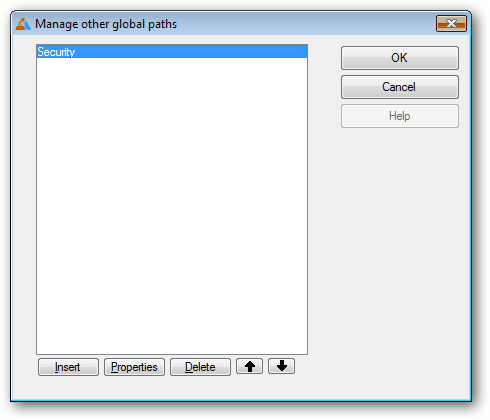The height and width of the screenshot is (420, 490).
Task: Close the Manage other global paths dialog
Action: (451, 24)
